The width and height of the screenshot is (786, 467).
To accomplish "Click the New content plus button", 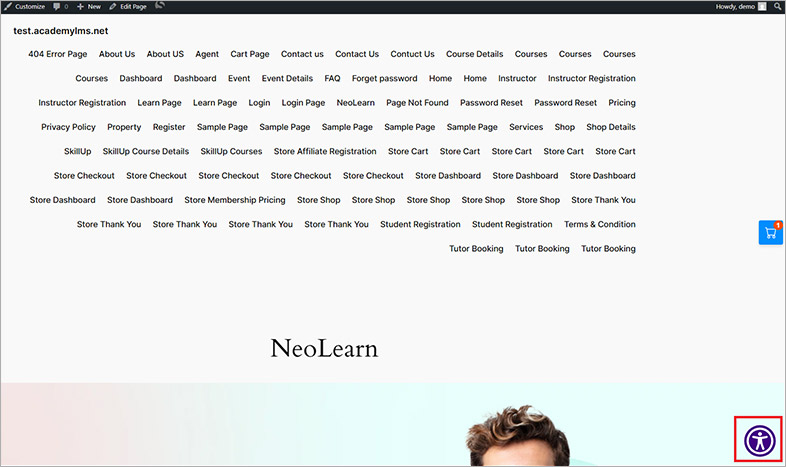I will click(89, 7).
